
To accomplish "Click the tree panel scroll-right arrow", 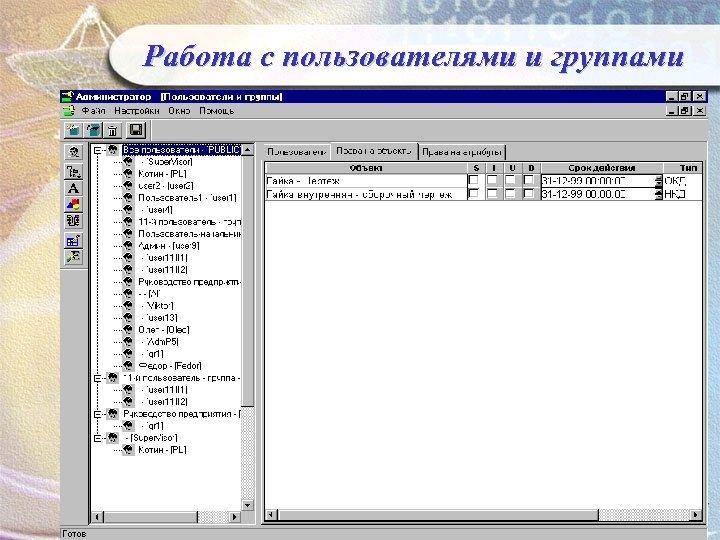I will [x=235, y=517].
